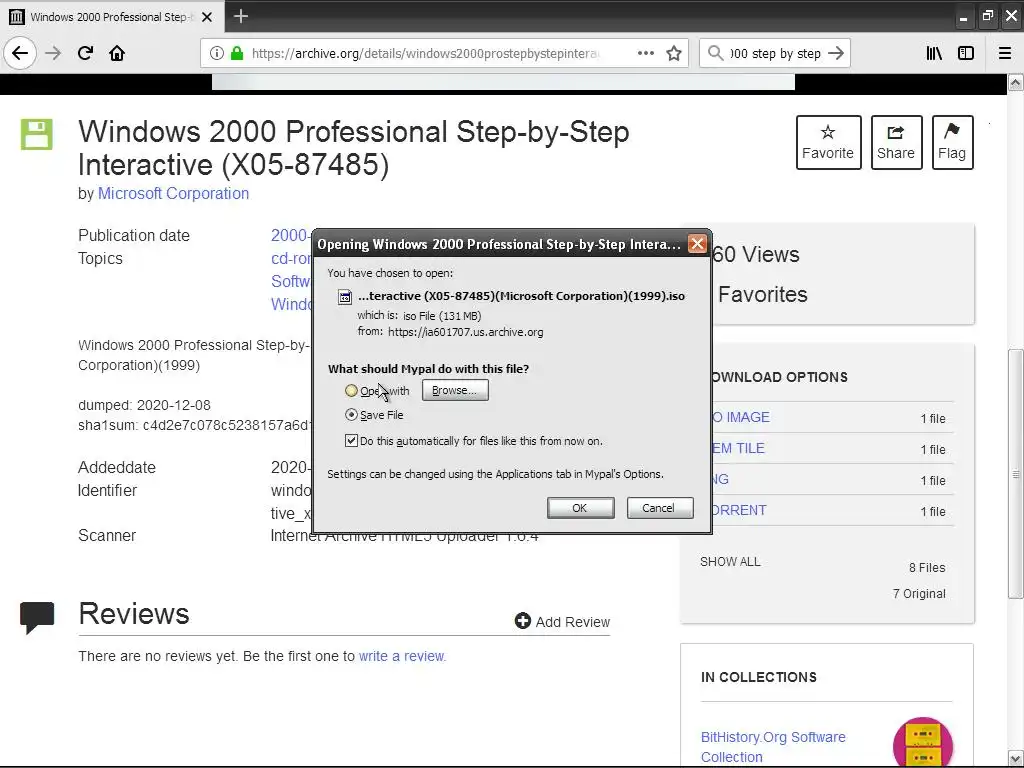
Task: Favorite this archive item
Action: pyautogui.click(x=828, y=142)
